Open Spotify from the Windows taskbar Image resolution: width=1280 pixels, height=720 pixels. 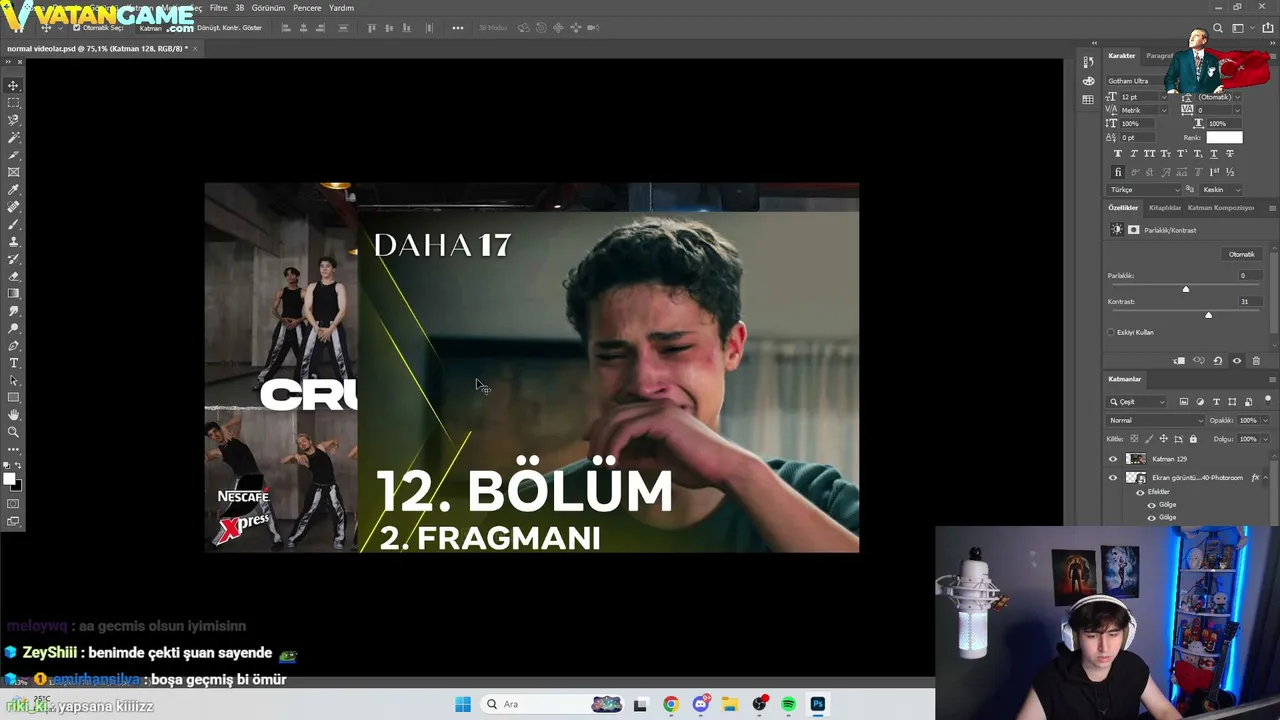click(788, 704)
